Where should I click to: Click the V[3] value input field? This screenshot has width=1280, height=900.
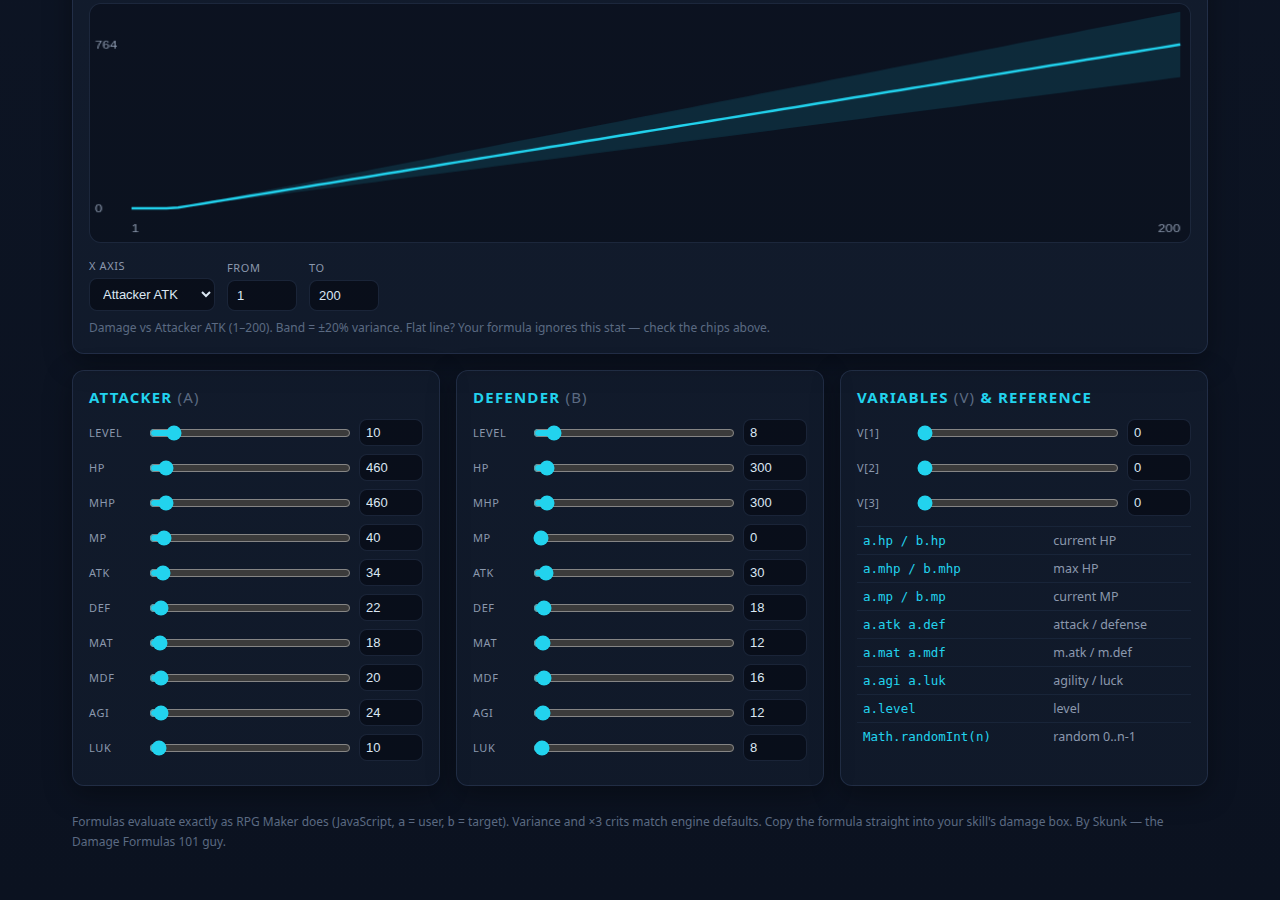click(1159, 503)
